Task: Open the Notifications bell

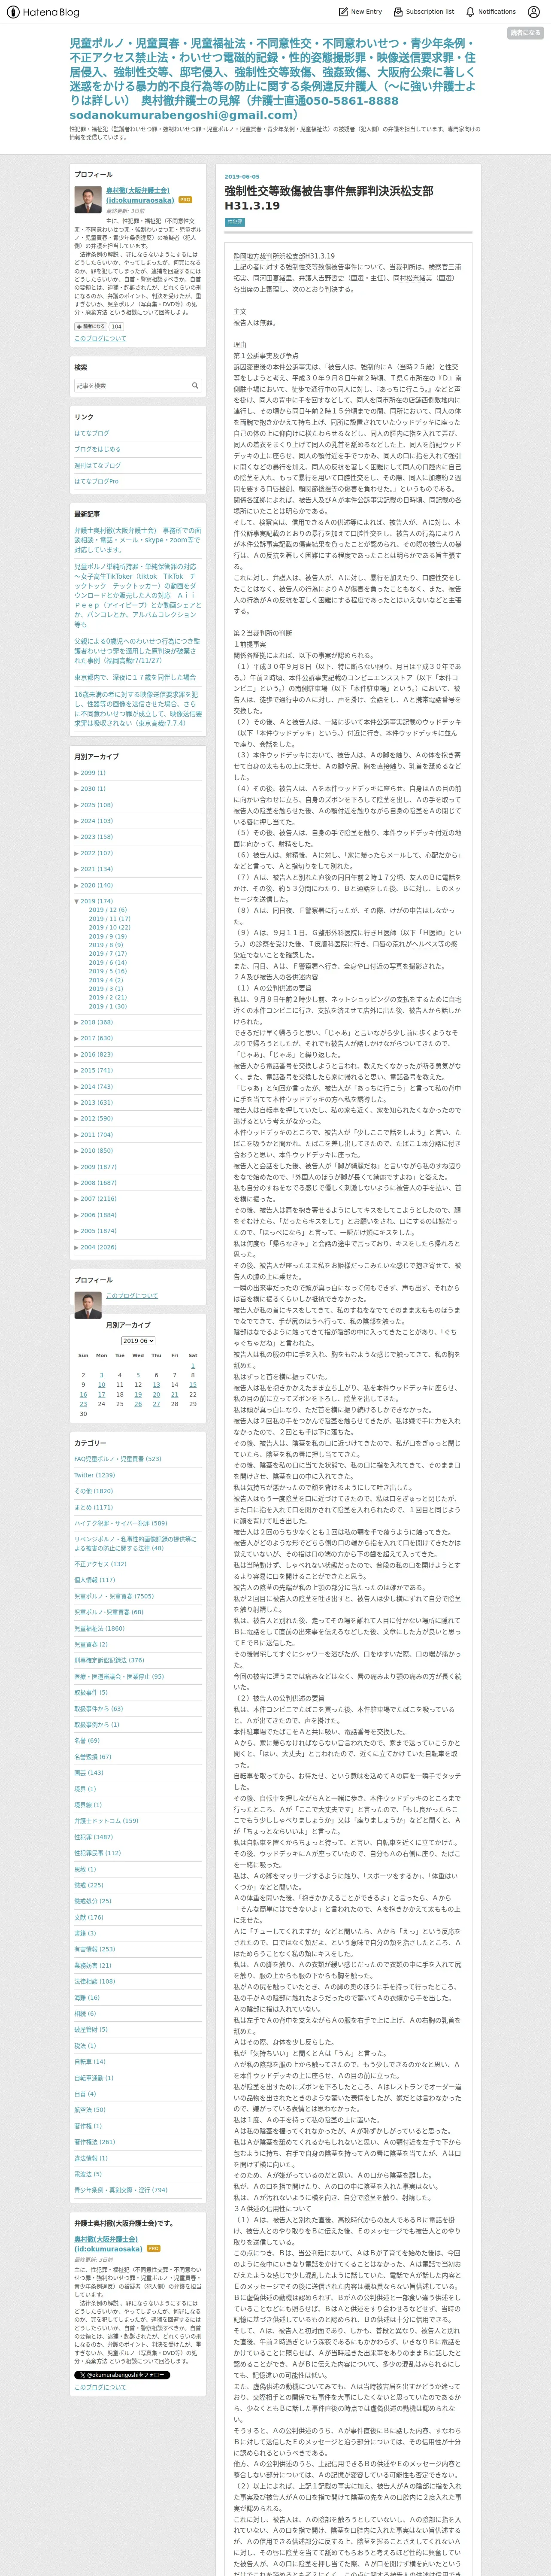Action: pos(490,12)
